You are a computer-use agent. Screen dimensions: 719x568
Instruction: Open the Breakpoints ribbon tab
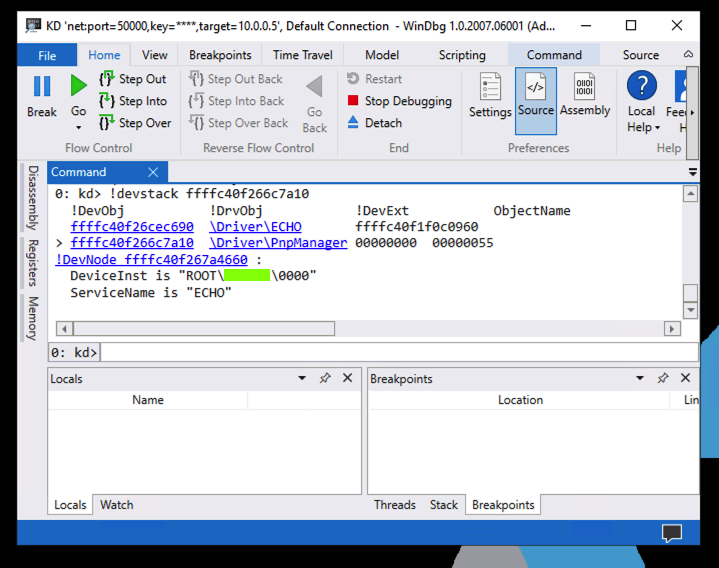pyautogui.click(x=220, y=55)
